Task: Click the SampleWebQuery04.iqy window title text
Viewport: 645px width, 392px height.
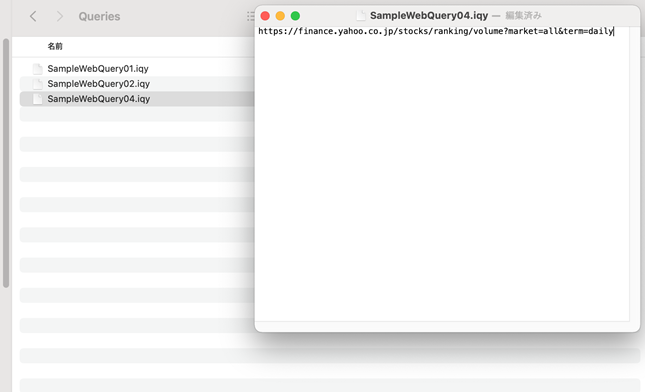Action: click(x=429, y=16)
